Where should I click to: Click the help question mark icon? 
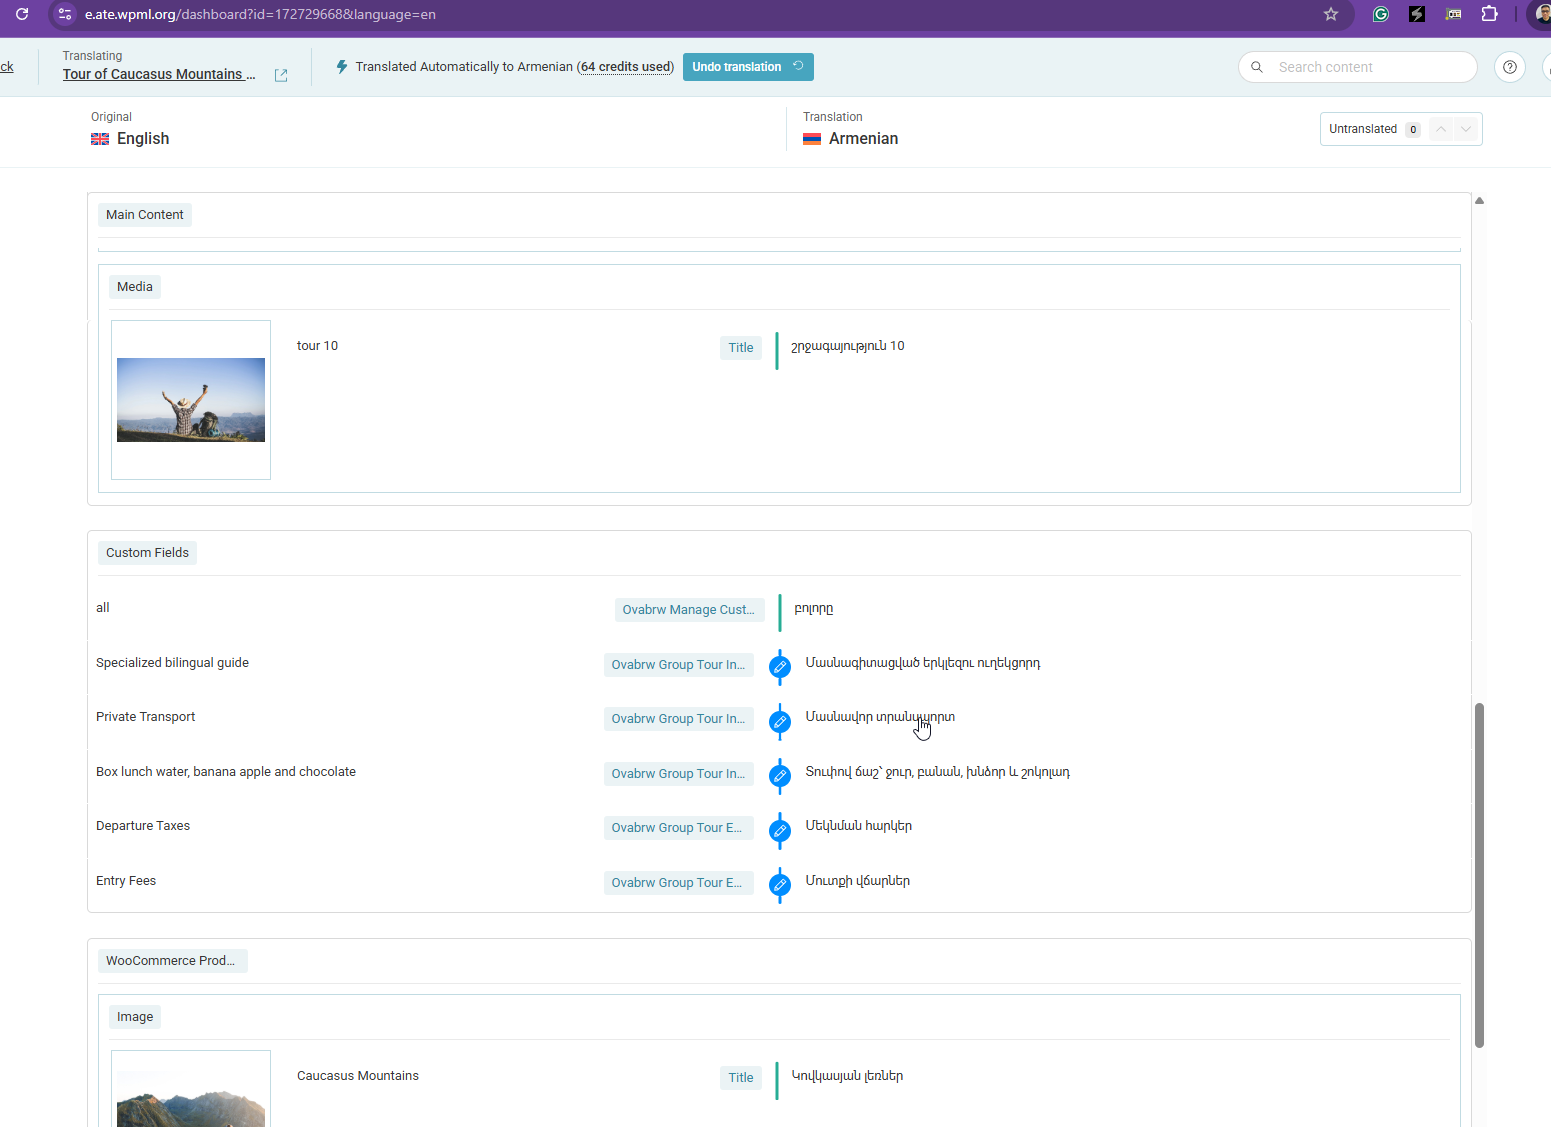tap(1509, 67)
